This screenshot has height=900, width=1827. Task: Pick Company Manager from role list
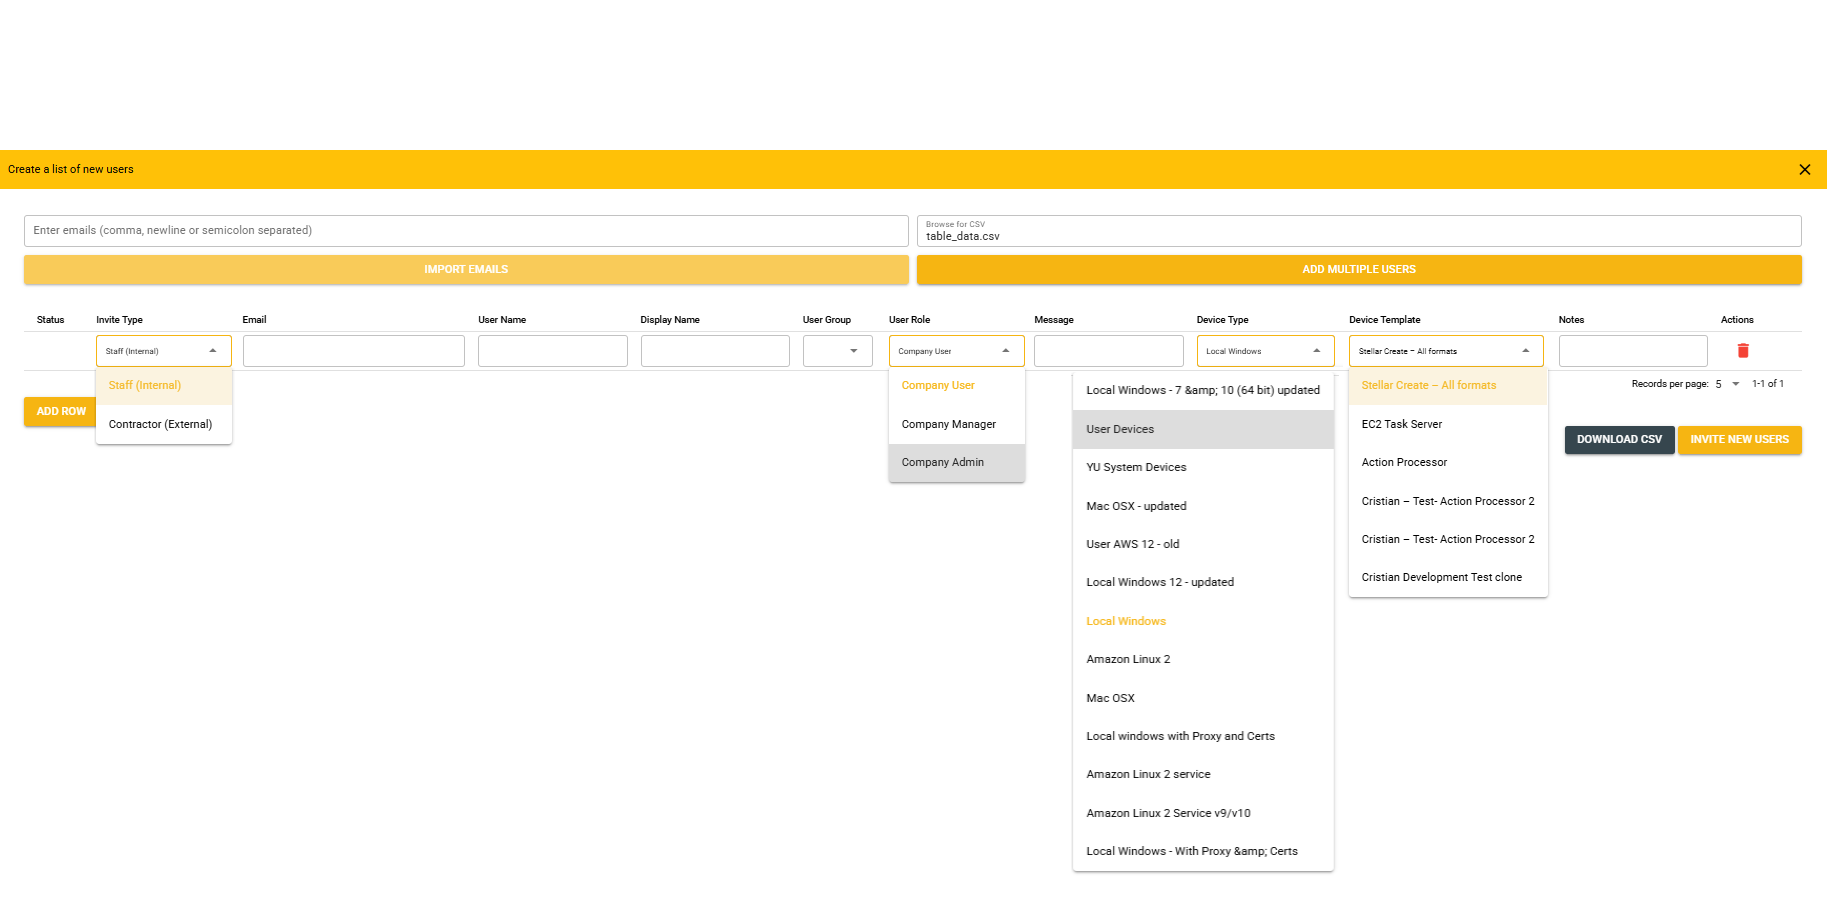pos(949,425)
